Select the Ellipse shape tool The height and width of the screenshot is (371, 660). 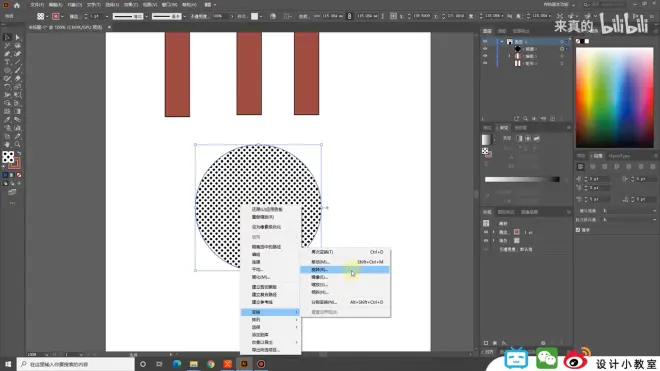pyautogui.click(x=7, y=70)
